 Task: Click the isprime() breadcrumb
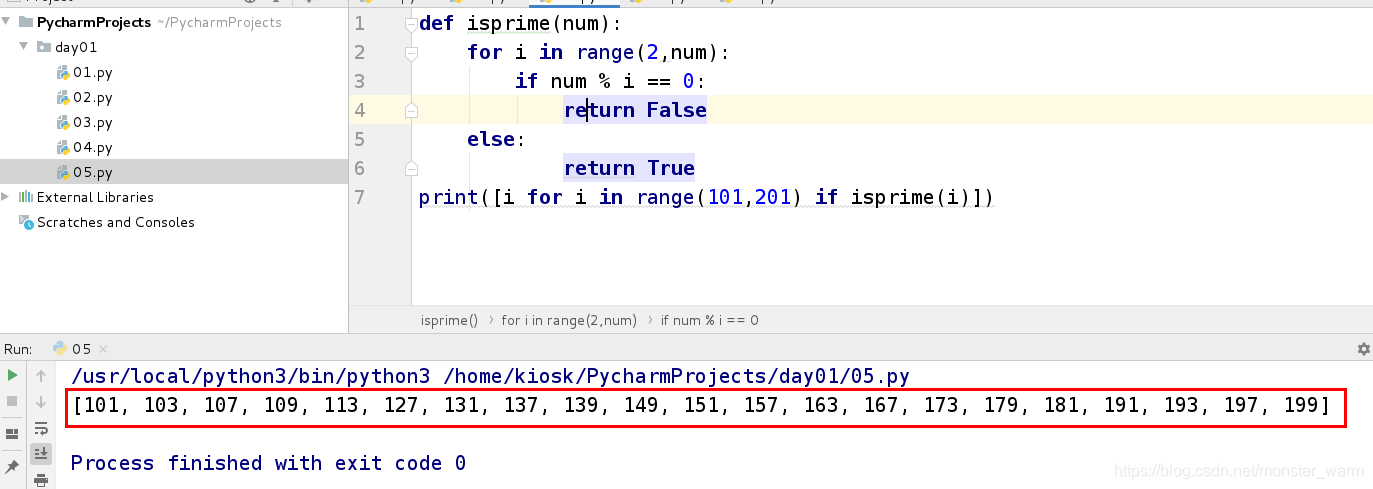(x=449, y=320)
